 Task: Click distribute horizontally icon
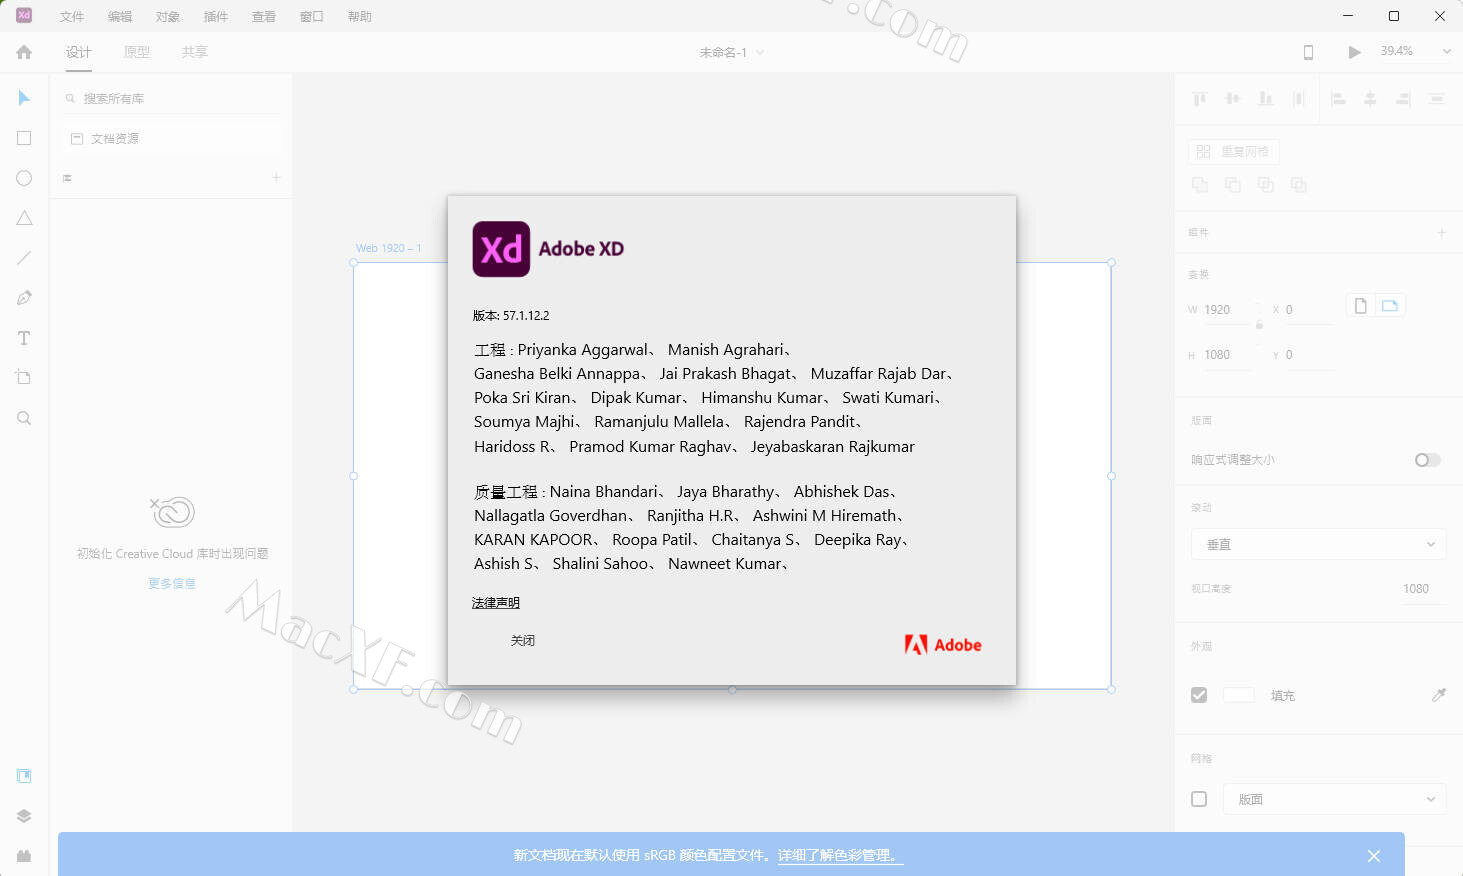coord(1437,98)
